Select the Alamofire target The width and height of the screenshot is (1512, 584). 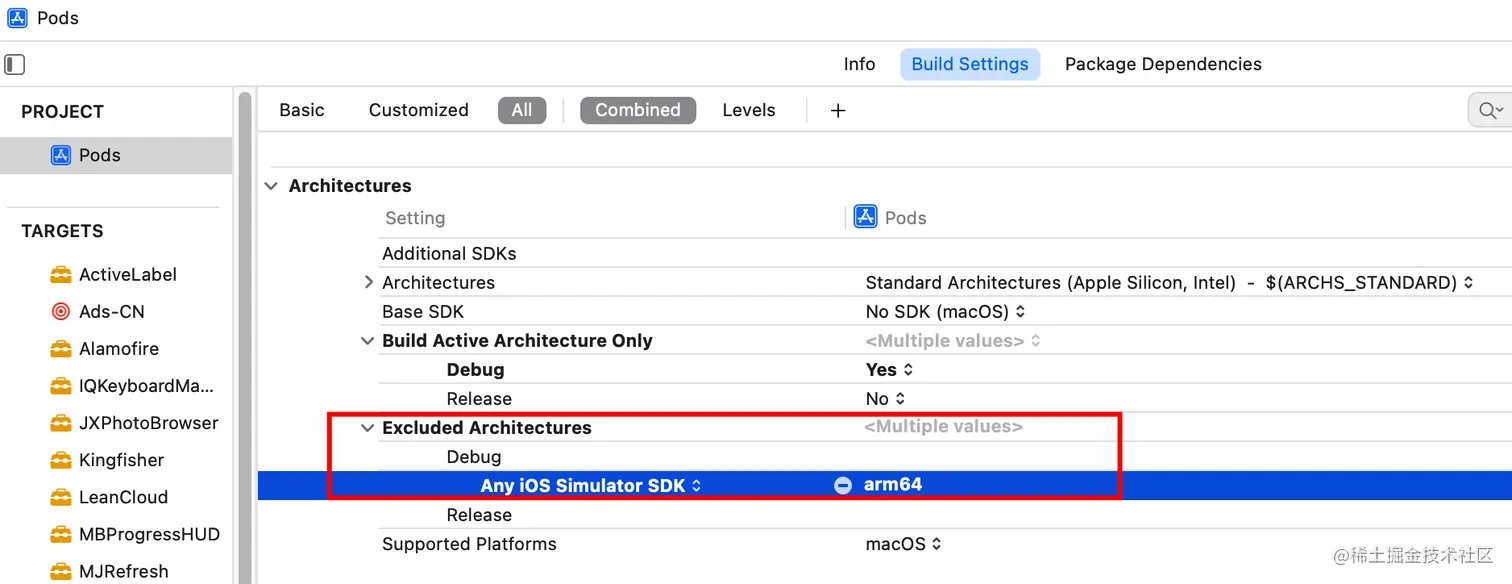click(118, 348)
